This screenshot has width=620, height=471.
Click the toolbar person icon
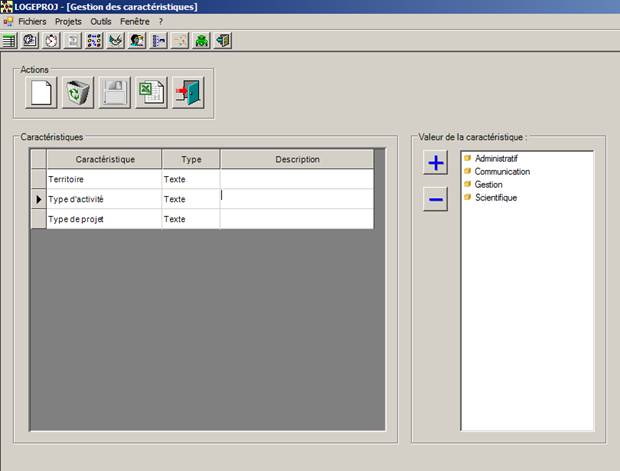[137, 41]
